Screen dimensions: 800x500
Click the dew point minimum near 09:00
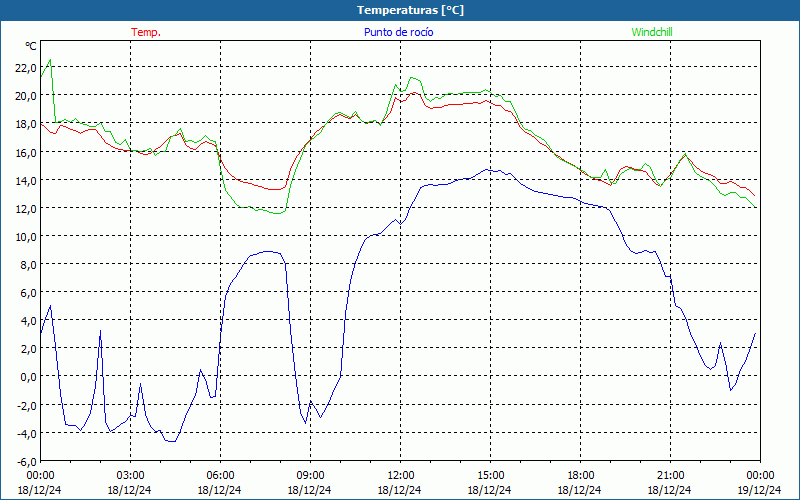(x=305, y=422)
